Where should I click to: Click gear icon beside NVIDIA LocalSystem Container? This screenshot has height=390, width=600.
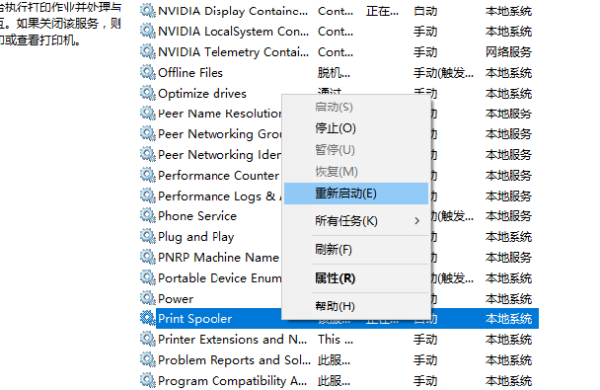click(148, 31)
